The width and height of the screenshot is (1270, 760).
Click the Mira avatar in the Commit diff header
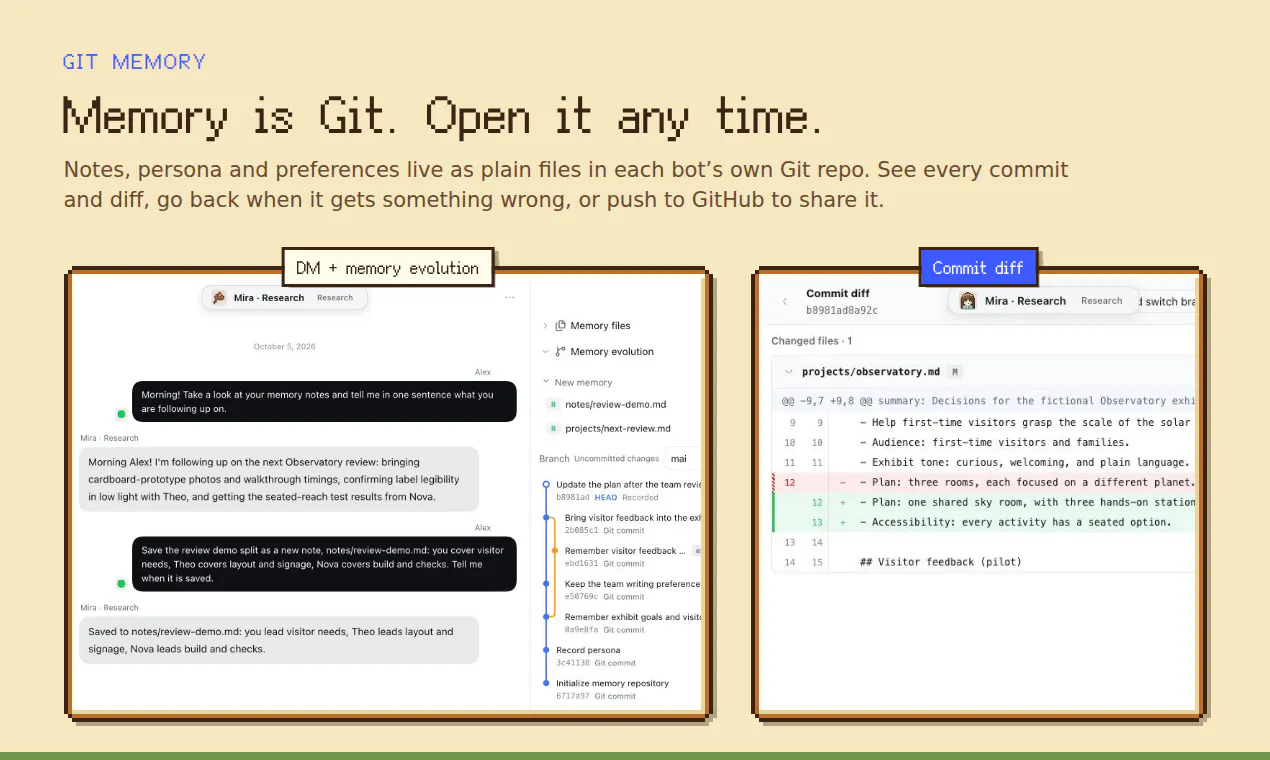pyautogui.click(x=968, y=301)
